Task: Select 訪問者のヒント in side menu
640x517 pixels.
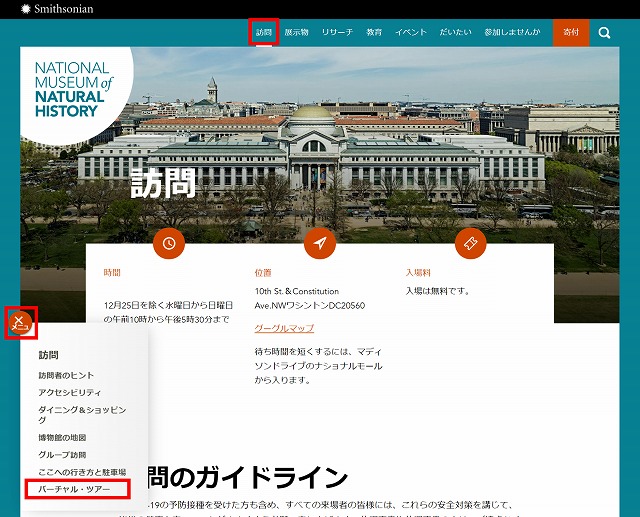Action: tap(66, 375)
